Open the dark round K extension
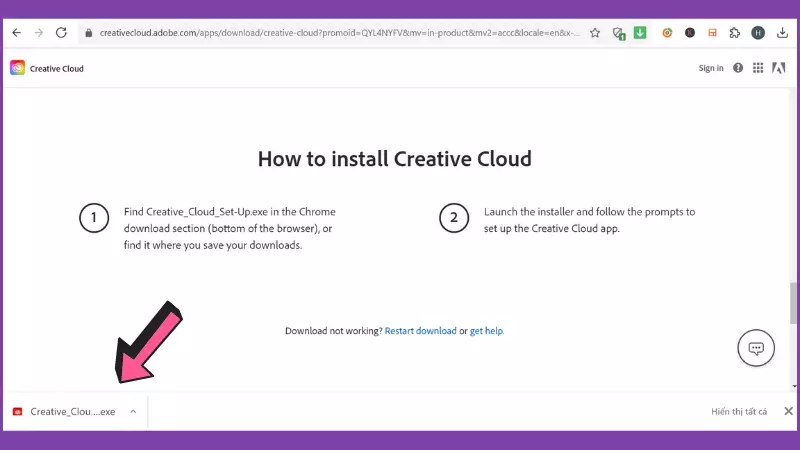Viewport: 800px width, 450px height. coord(690,33)
